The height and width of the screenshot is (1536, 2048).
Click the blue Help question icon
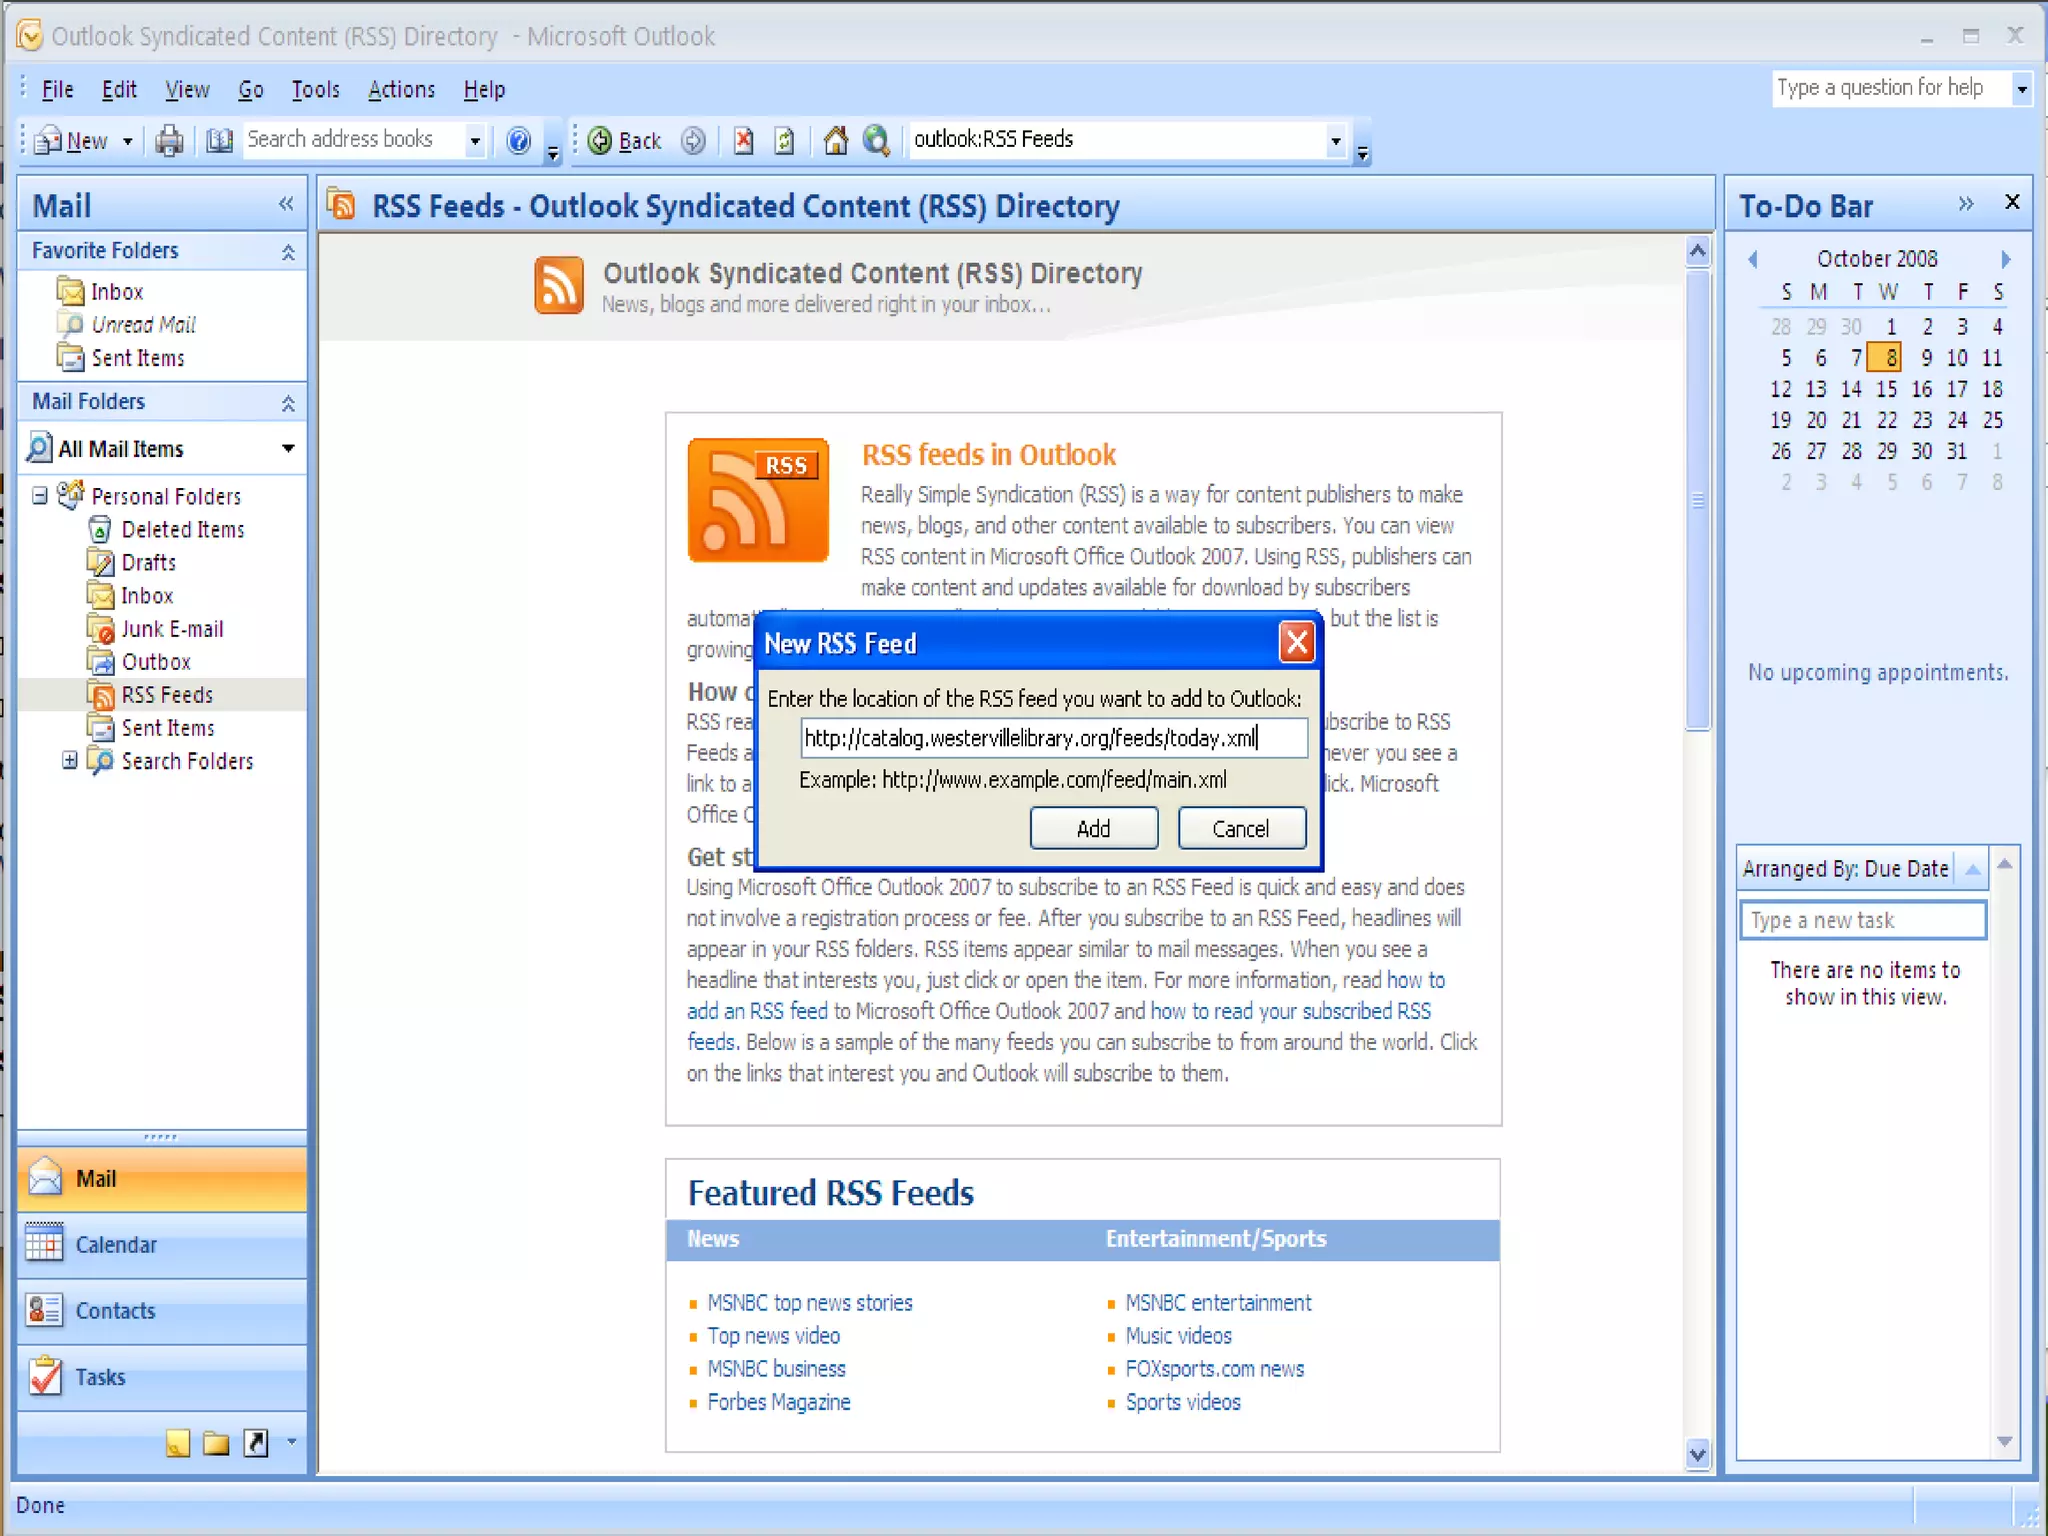(518, 141)
